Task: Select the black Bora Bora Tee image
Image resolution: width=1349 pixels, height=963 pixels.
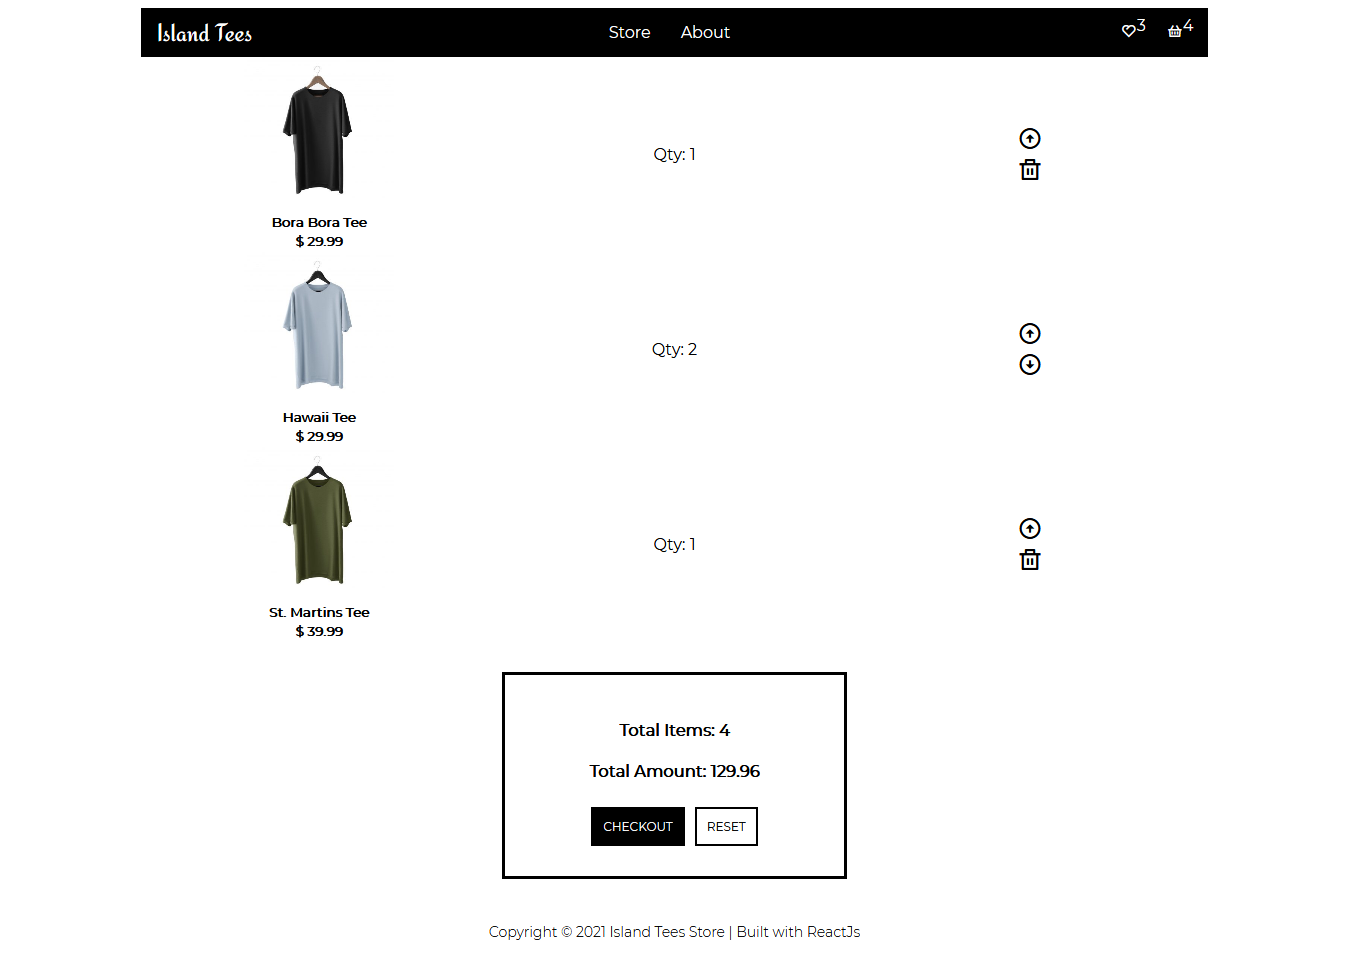Action: pos(318,131)
